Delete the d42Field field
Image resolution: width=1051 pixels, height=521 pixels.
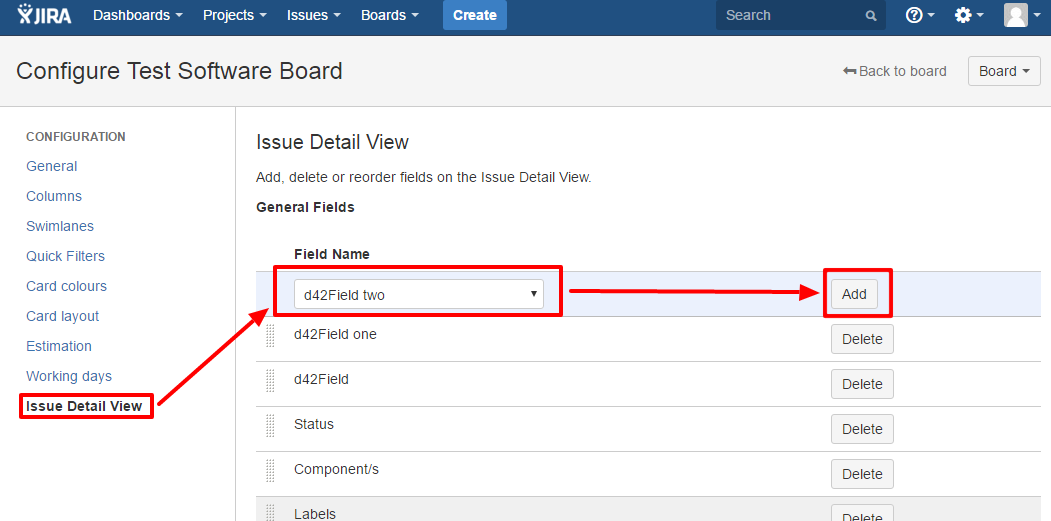point(862,384)
